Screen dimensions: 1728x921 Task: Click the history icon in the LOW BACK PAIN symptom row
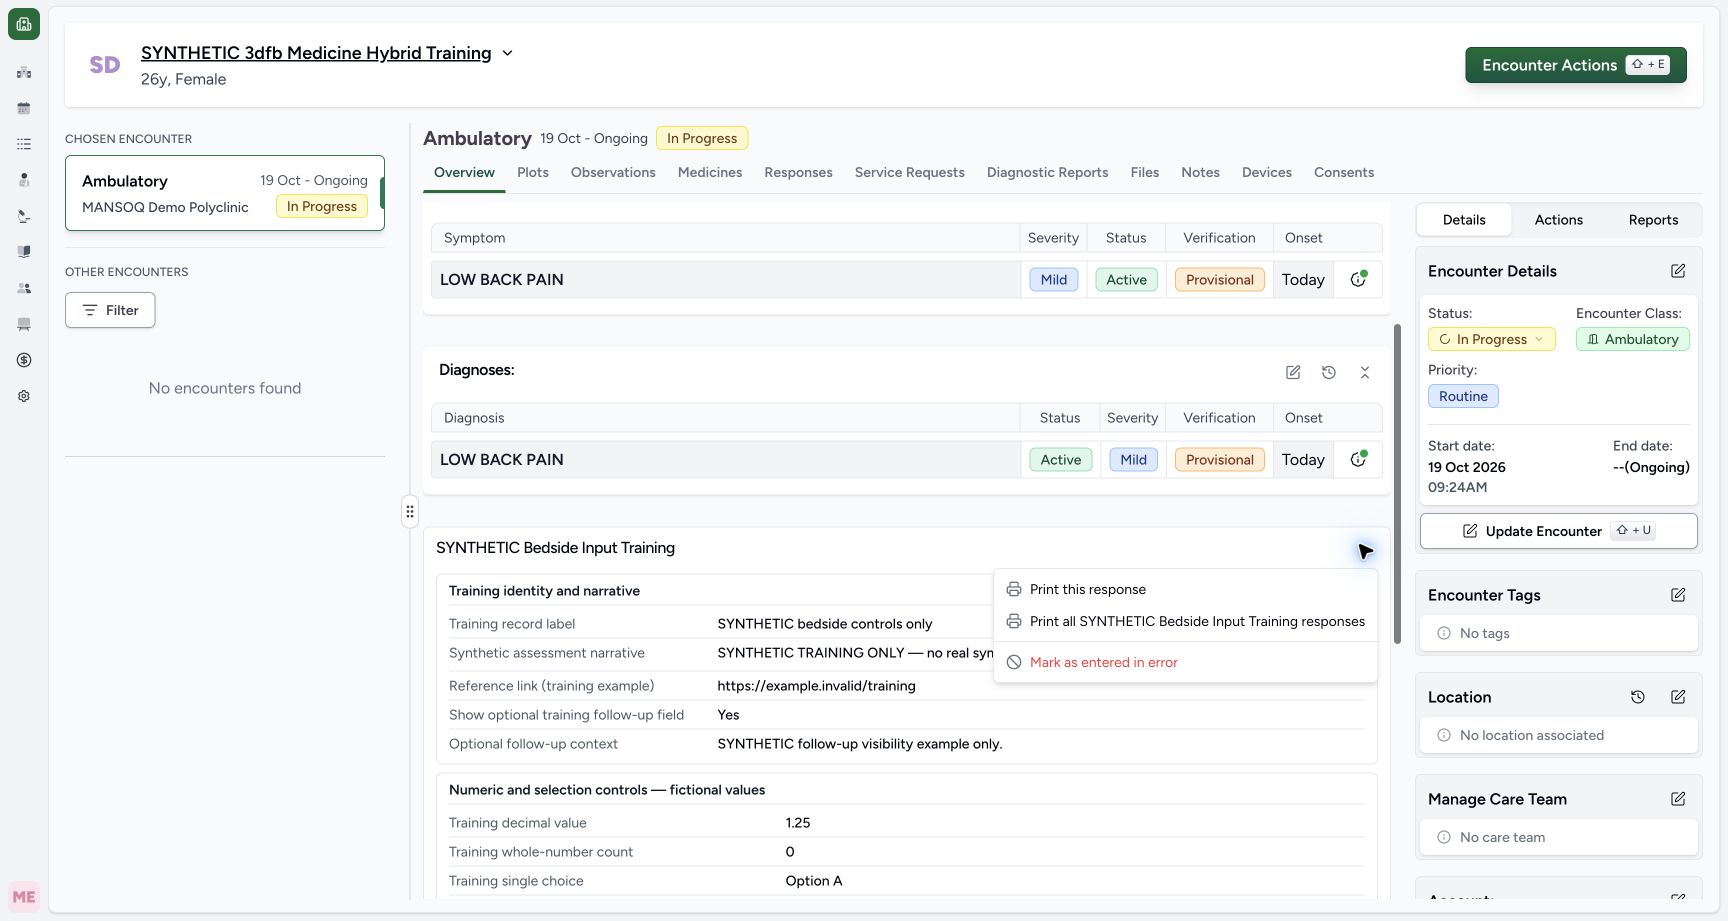point(1358,279)
